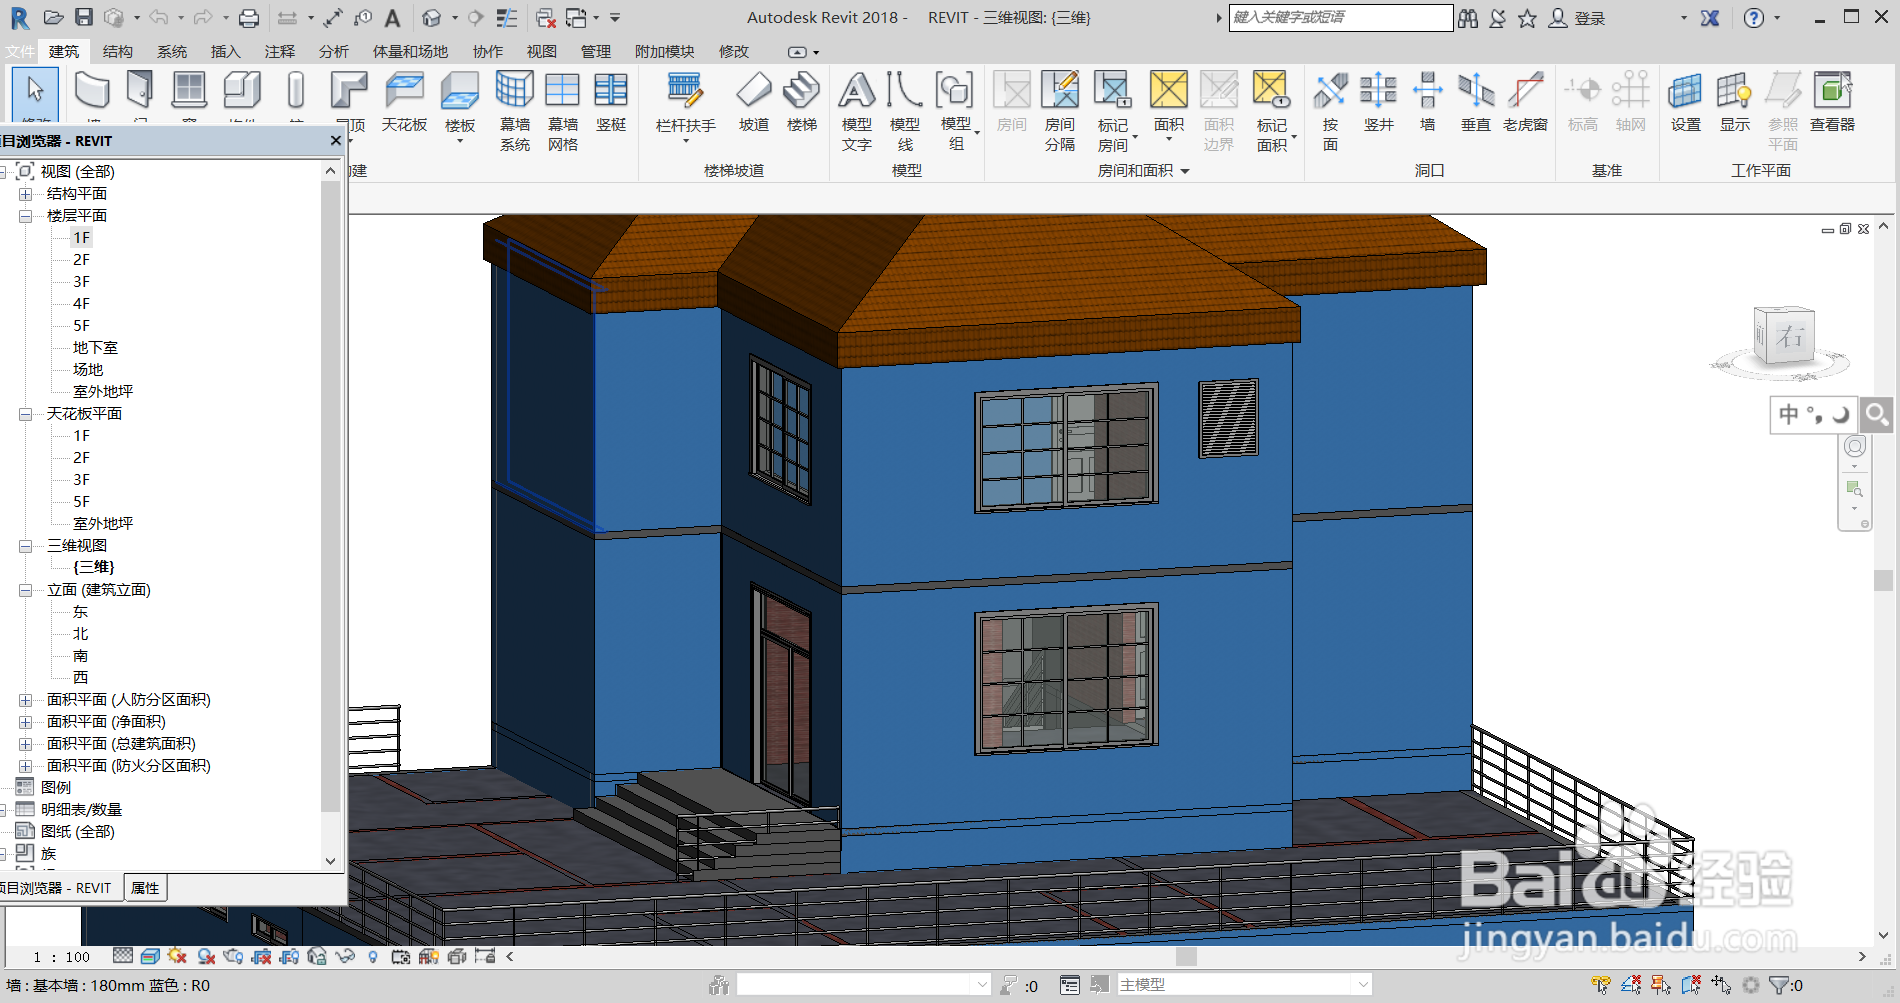Activate the 老虎窗 dormer opening tool
The image size is (1900, 1003).
pos(1527,100)
